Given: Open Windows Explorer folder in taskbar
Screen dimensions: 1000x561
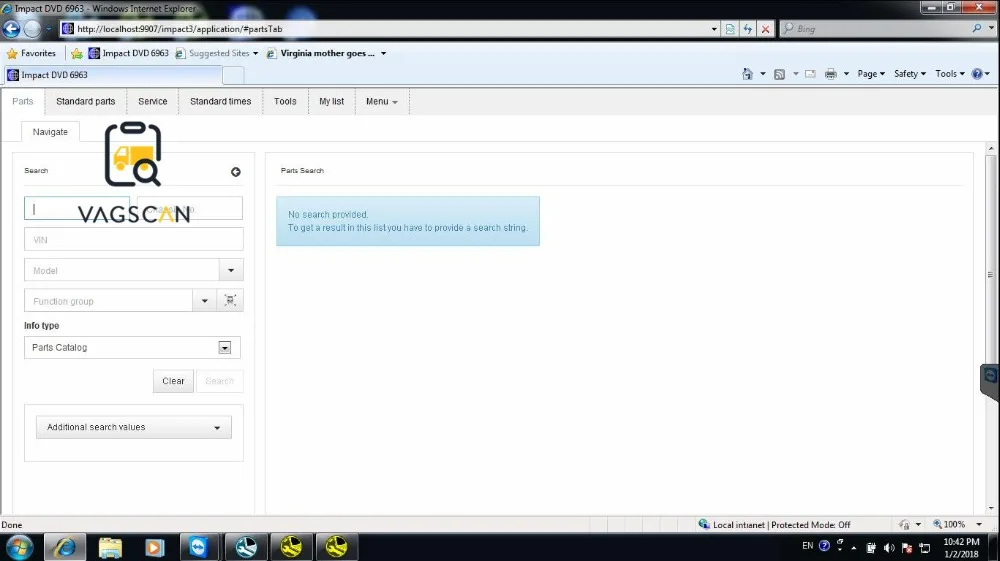Looking at the screenshot, I should pos(110,547).
